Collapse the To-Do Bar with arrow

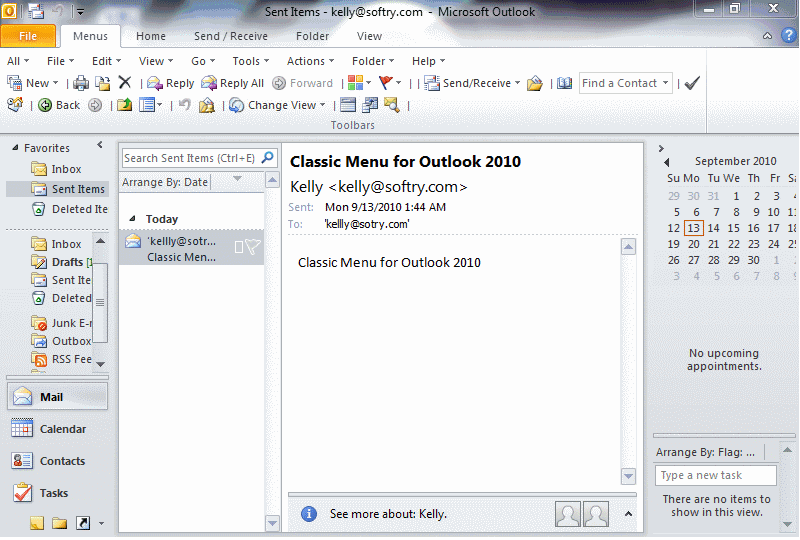pyautogui.click(x=661, y=149)
